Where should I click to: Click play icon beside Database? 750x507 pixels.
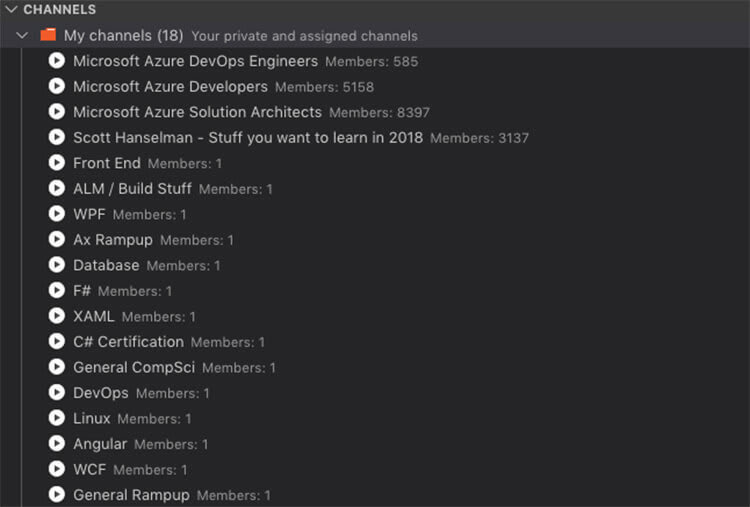tap(56, 265)
